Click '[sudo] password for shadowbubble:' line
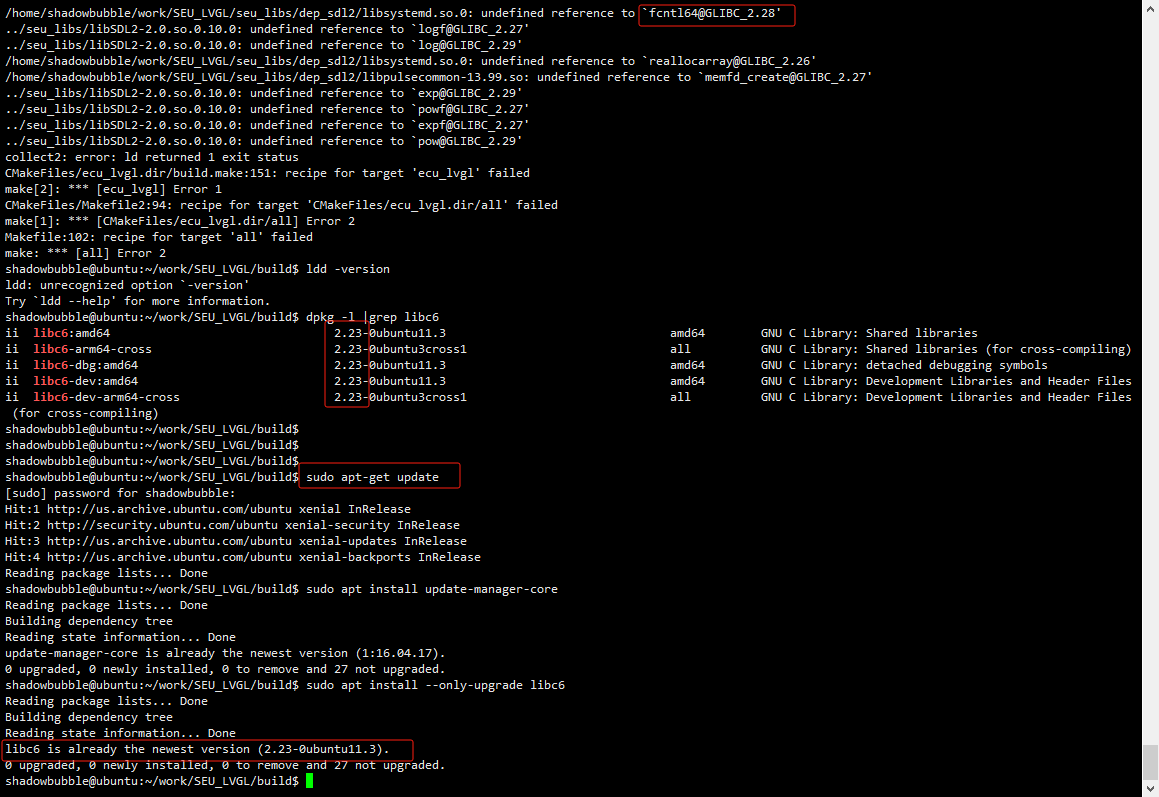Image resolution: width=1159 pixels, height=797 pixels. pos(120,493)
